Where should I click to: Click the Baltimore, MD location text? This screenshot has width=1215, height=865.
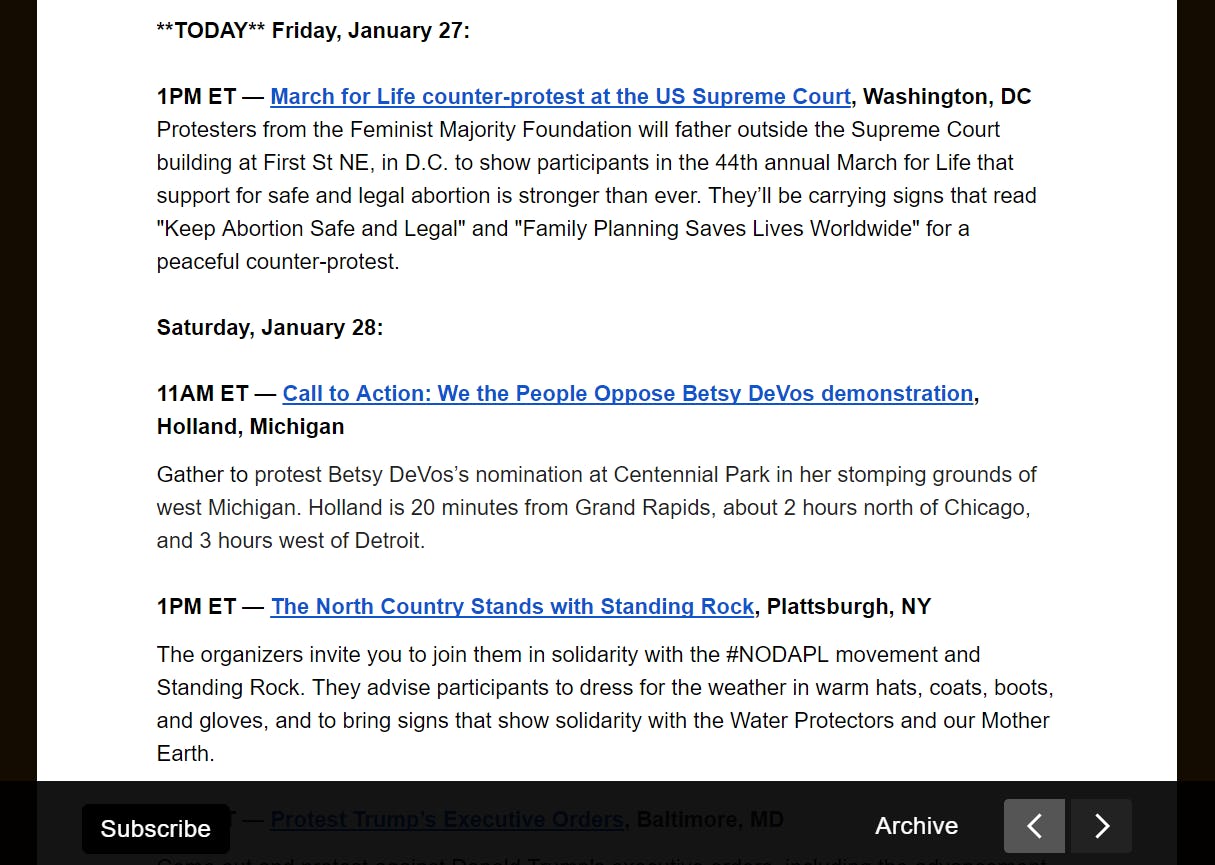click(x=710, y=820)
